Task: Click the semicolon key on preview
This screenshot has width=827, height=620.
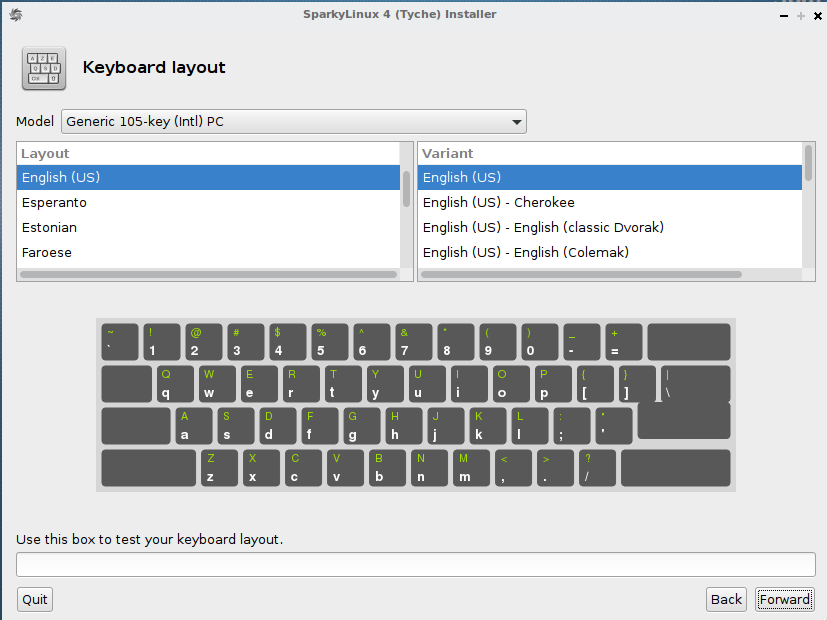Action: click(x=572, y=426)
